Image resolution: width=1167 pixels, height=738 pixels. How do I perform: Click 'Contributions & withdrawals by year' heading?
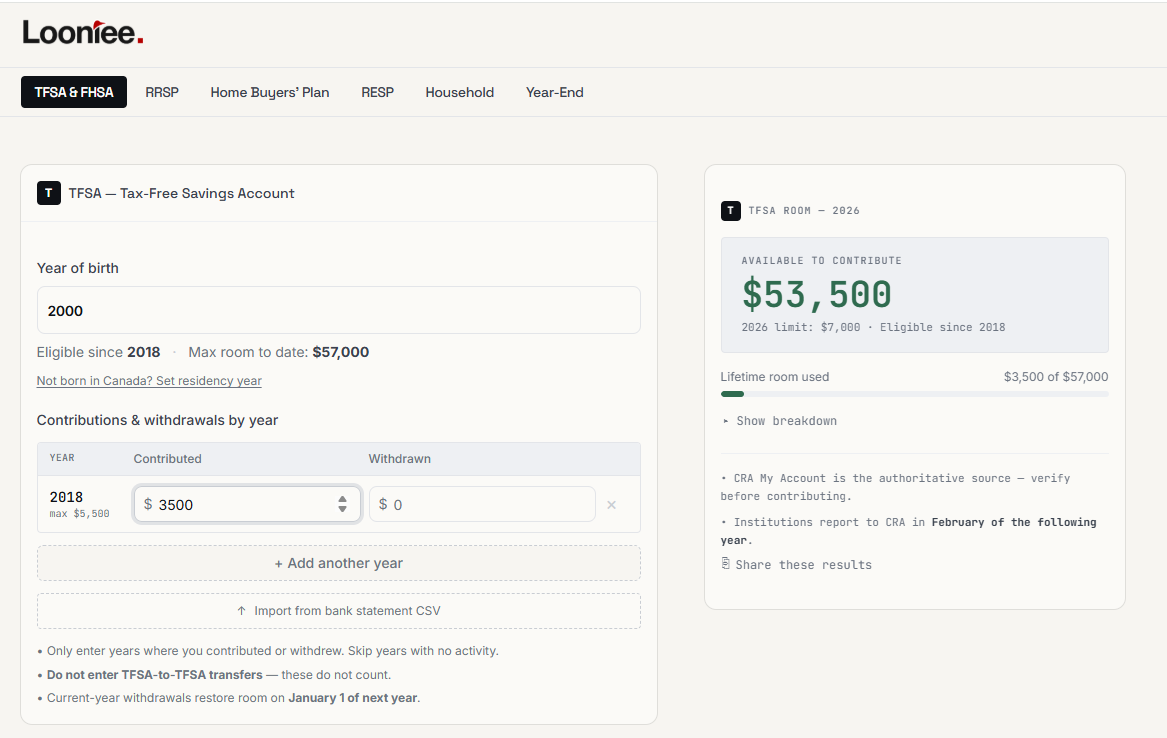(157, 420)
